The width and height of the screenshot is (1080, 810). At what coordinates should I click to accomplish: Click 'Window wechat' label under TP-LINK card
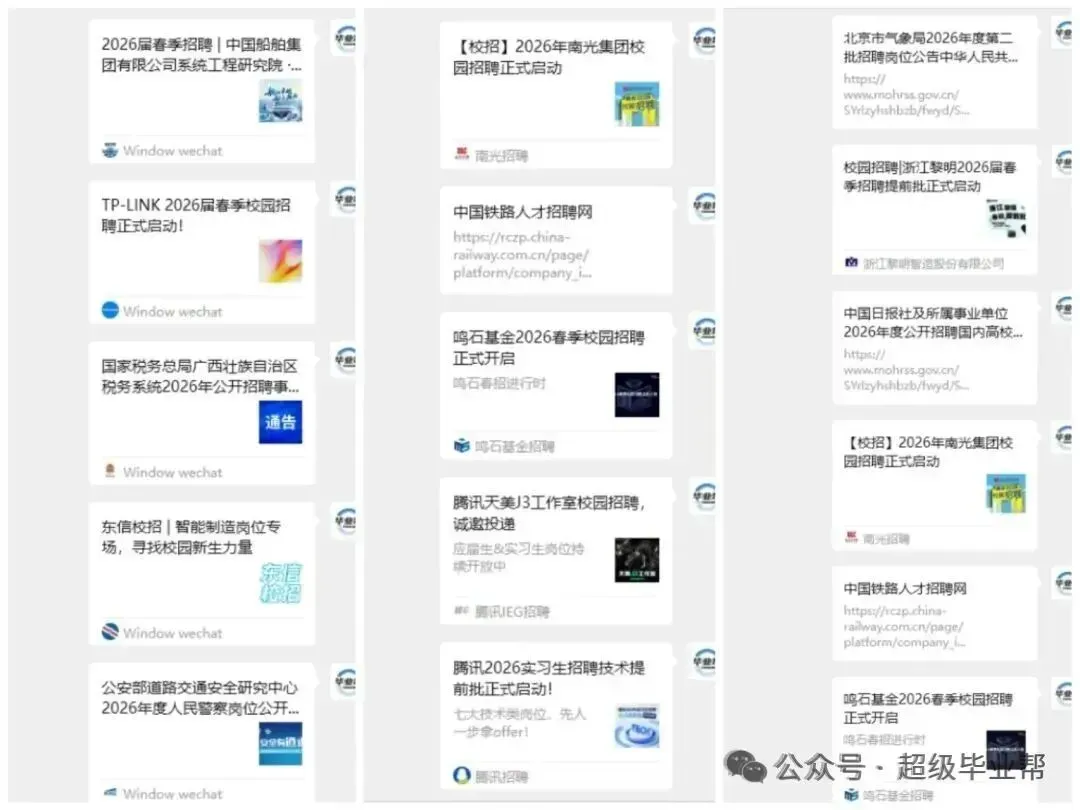coord(173,311)
